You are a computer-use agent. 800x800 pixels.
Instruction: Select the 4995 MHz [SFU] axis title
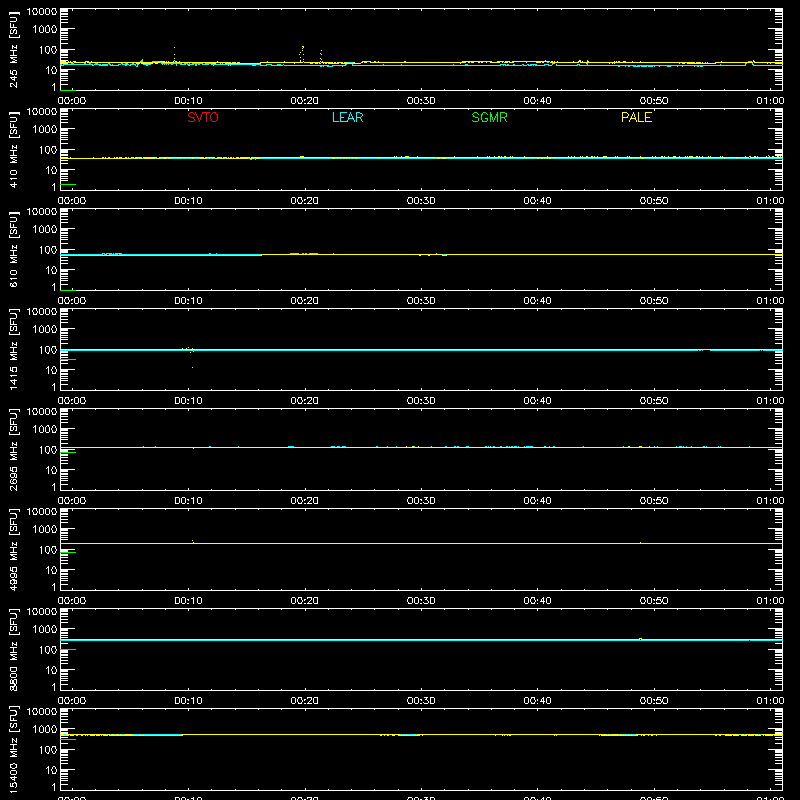[14, 549]
